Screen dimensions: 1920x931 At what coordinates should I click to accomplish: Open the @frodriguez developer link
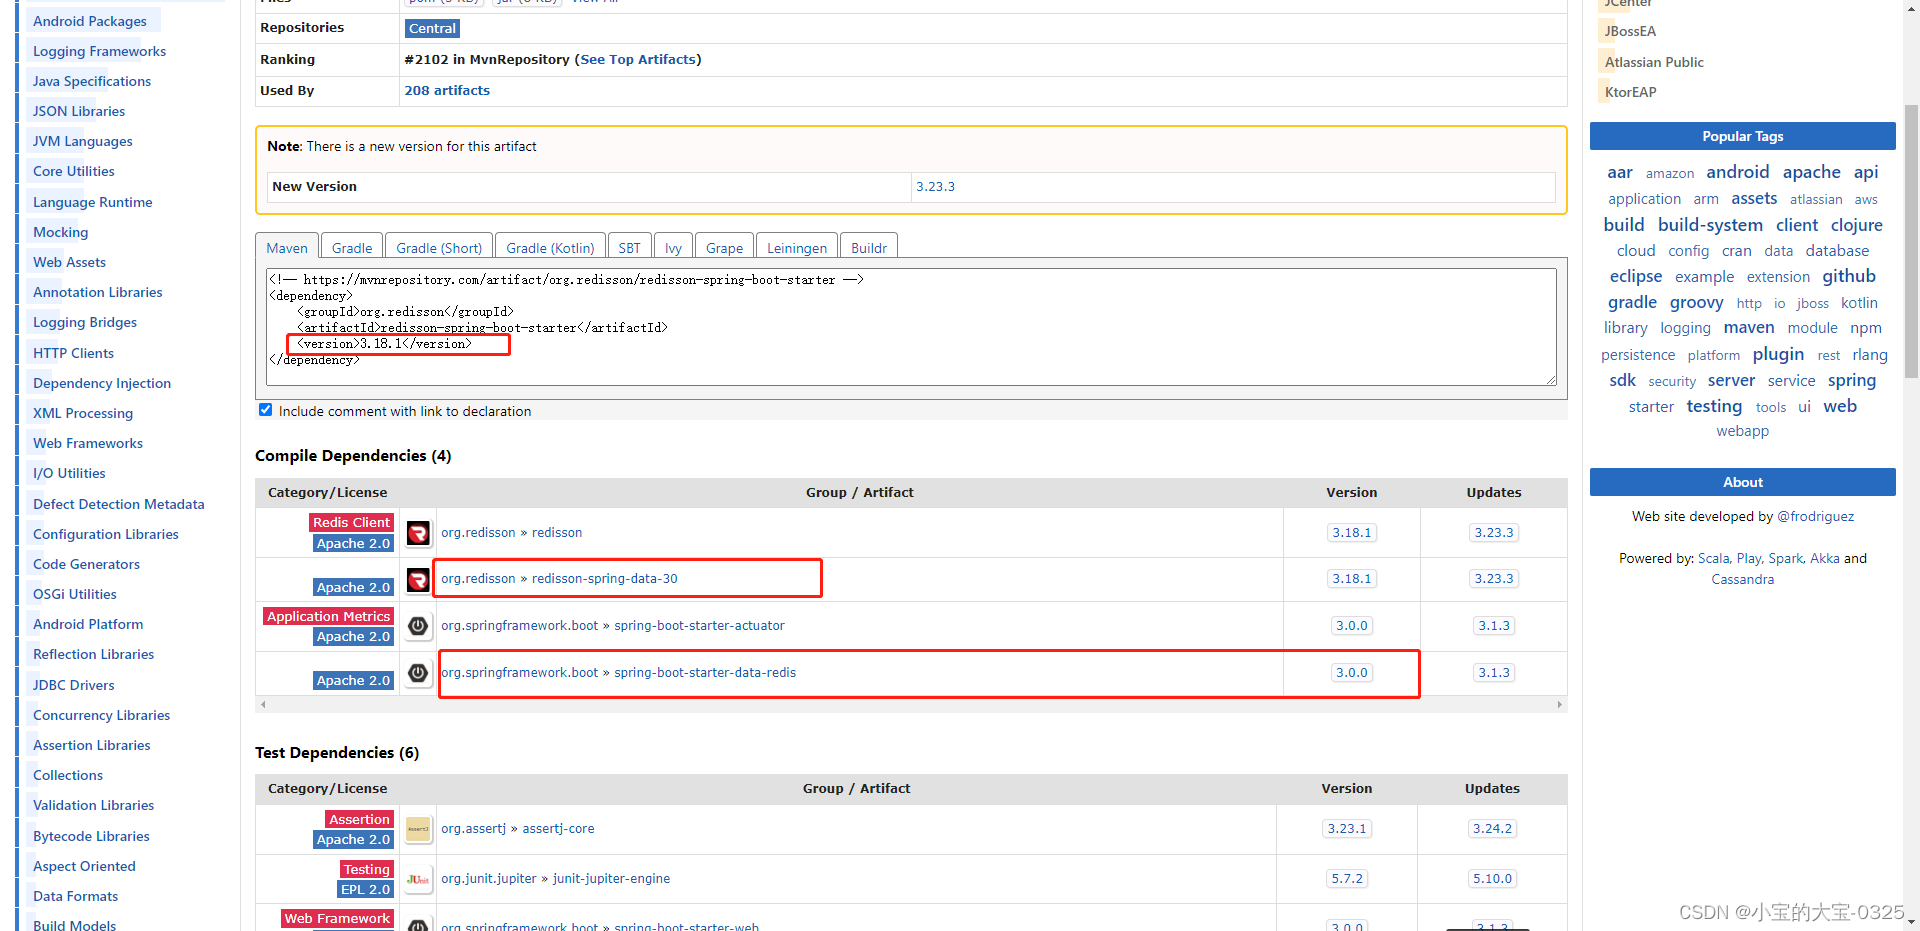[x=1815, y=516]
